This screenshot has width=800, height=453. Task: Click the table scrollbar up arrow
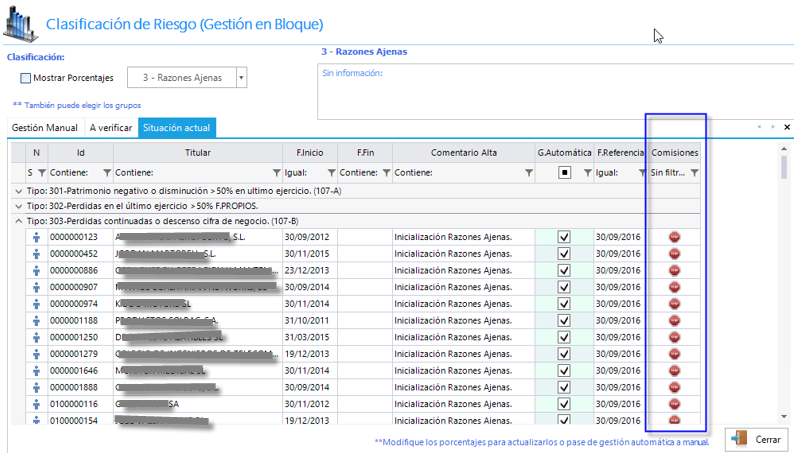click(x=784, y=148)
